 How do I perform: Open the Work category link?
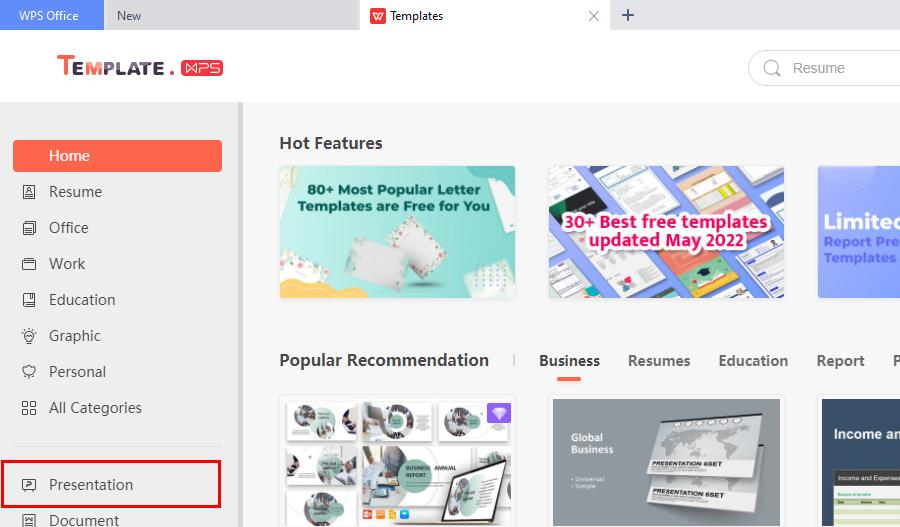pos(67,264)
